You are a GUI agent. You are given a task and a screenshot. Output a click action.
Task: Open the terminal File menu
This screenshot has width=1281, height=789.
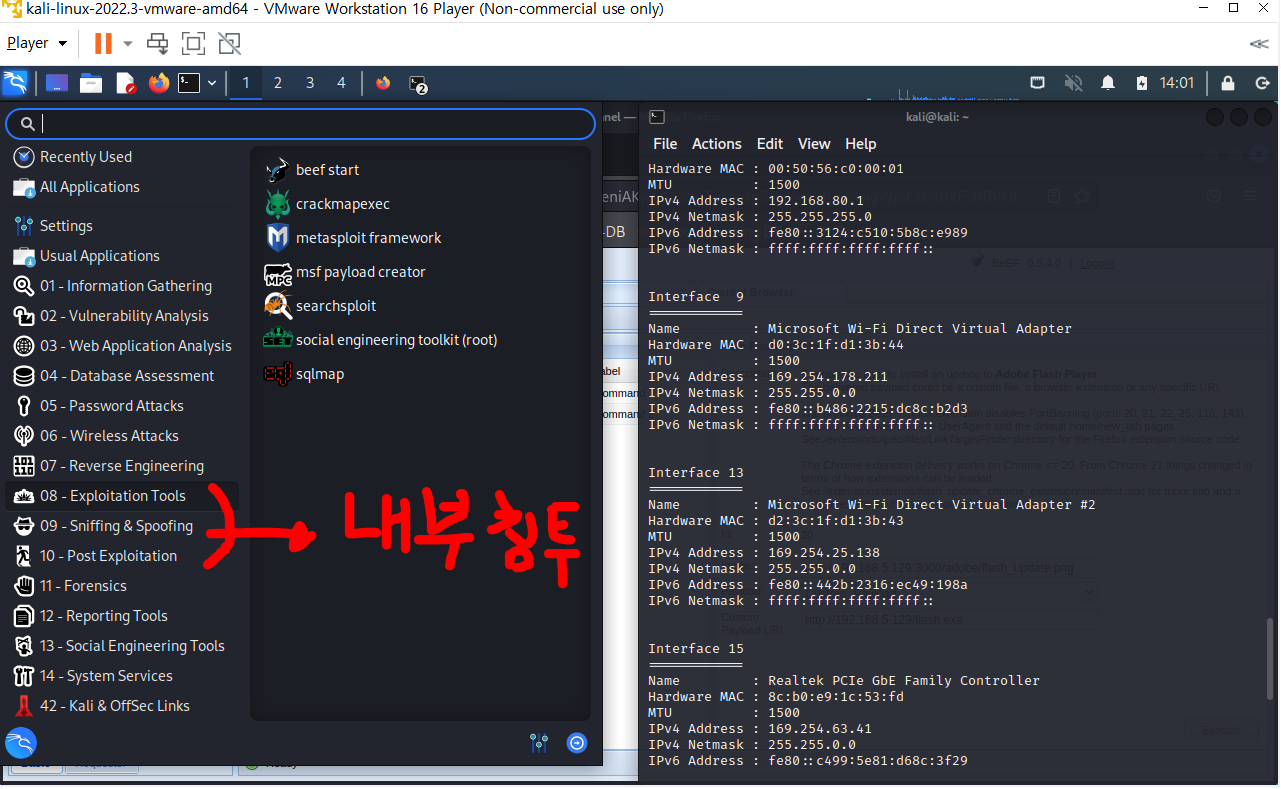point(665,144)
